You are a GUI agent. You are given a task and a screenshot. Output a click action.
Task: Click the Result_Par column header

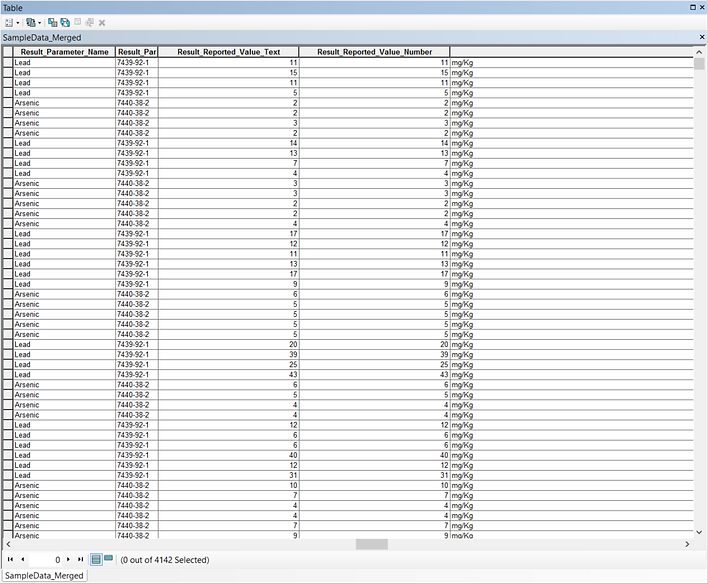(137, 52)
